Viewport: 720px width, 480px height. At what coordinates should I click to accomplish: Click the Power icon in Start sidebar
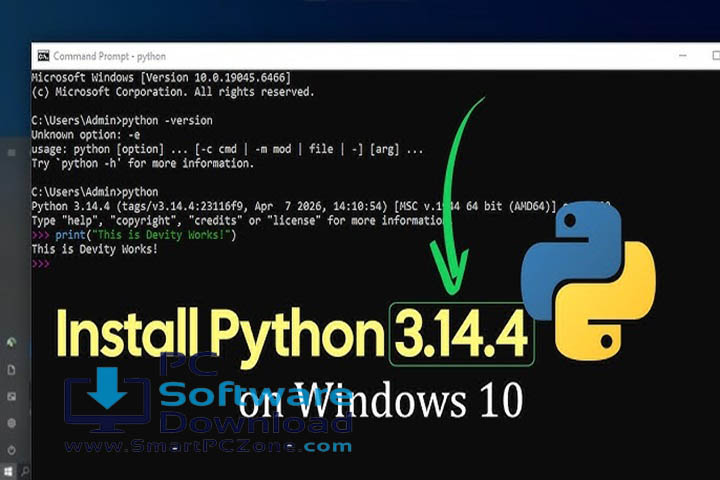11,450
